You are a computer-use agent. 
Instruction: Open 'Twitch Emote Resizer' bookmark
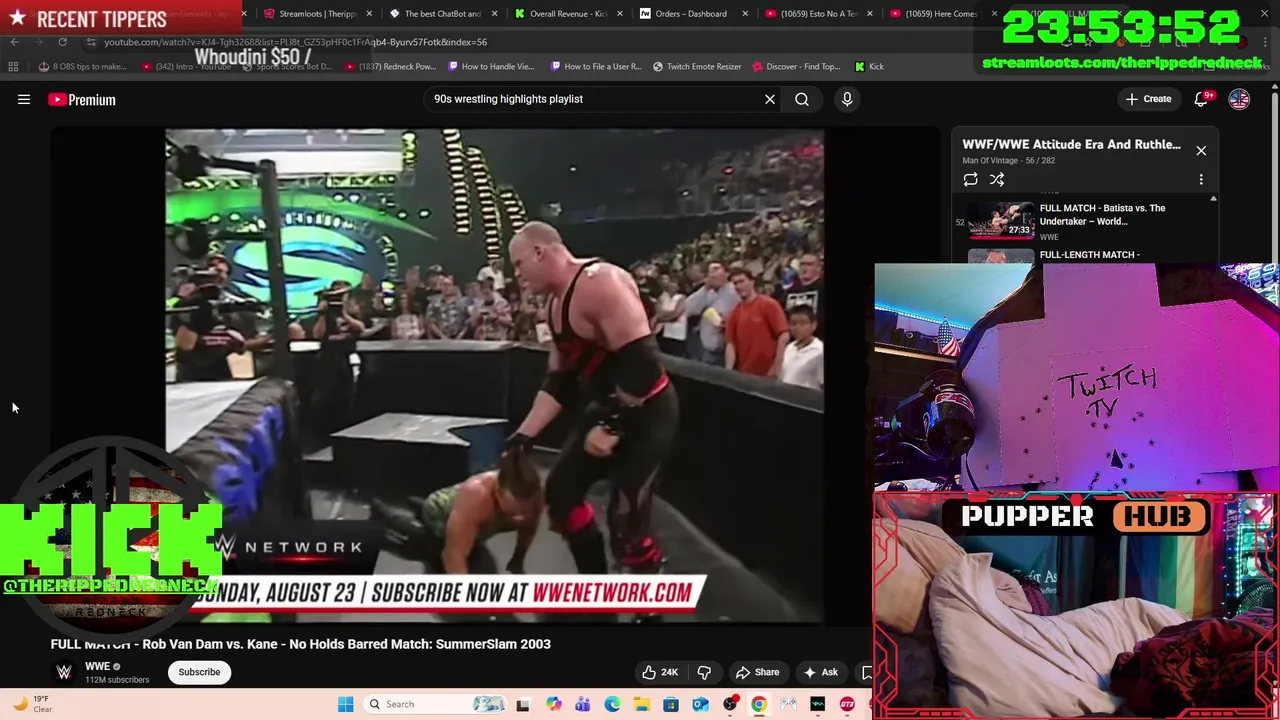point(697,66)
